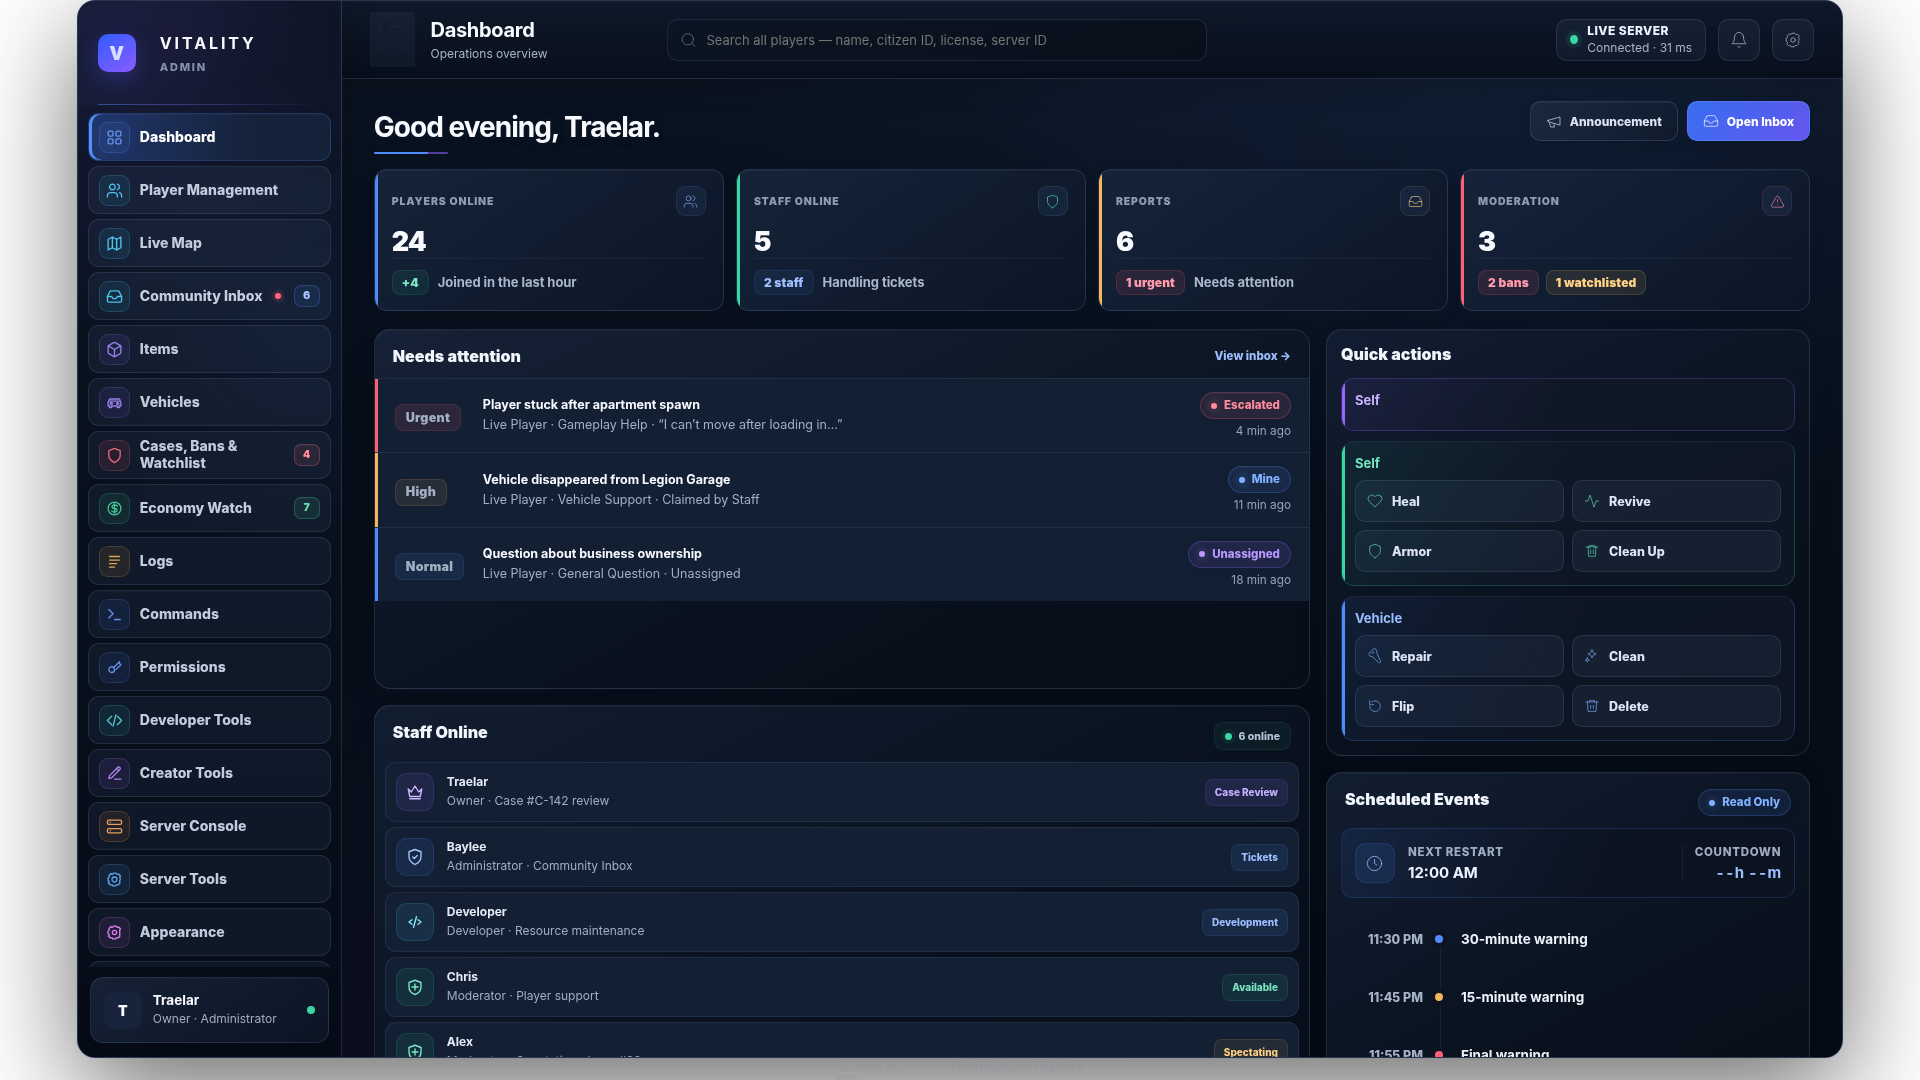The image size is (1920, 1080).
Task: Open the Dashboard sidebar item
Action: [x=210, y=137]
